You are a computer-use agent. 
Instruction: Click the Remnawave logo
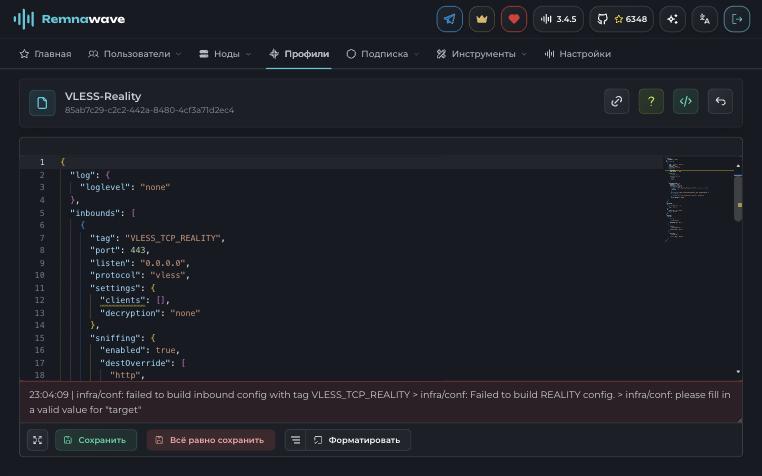pos(69,19)
